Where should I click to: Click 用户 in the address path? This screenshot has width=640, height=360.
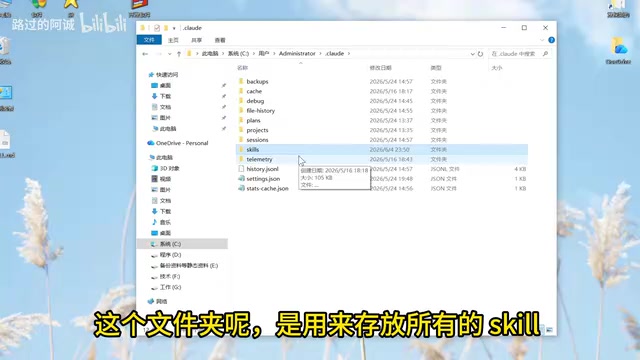264,53
